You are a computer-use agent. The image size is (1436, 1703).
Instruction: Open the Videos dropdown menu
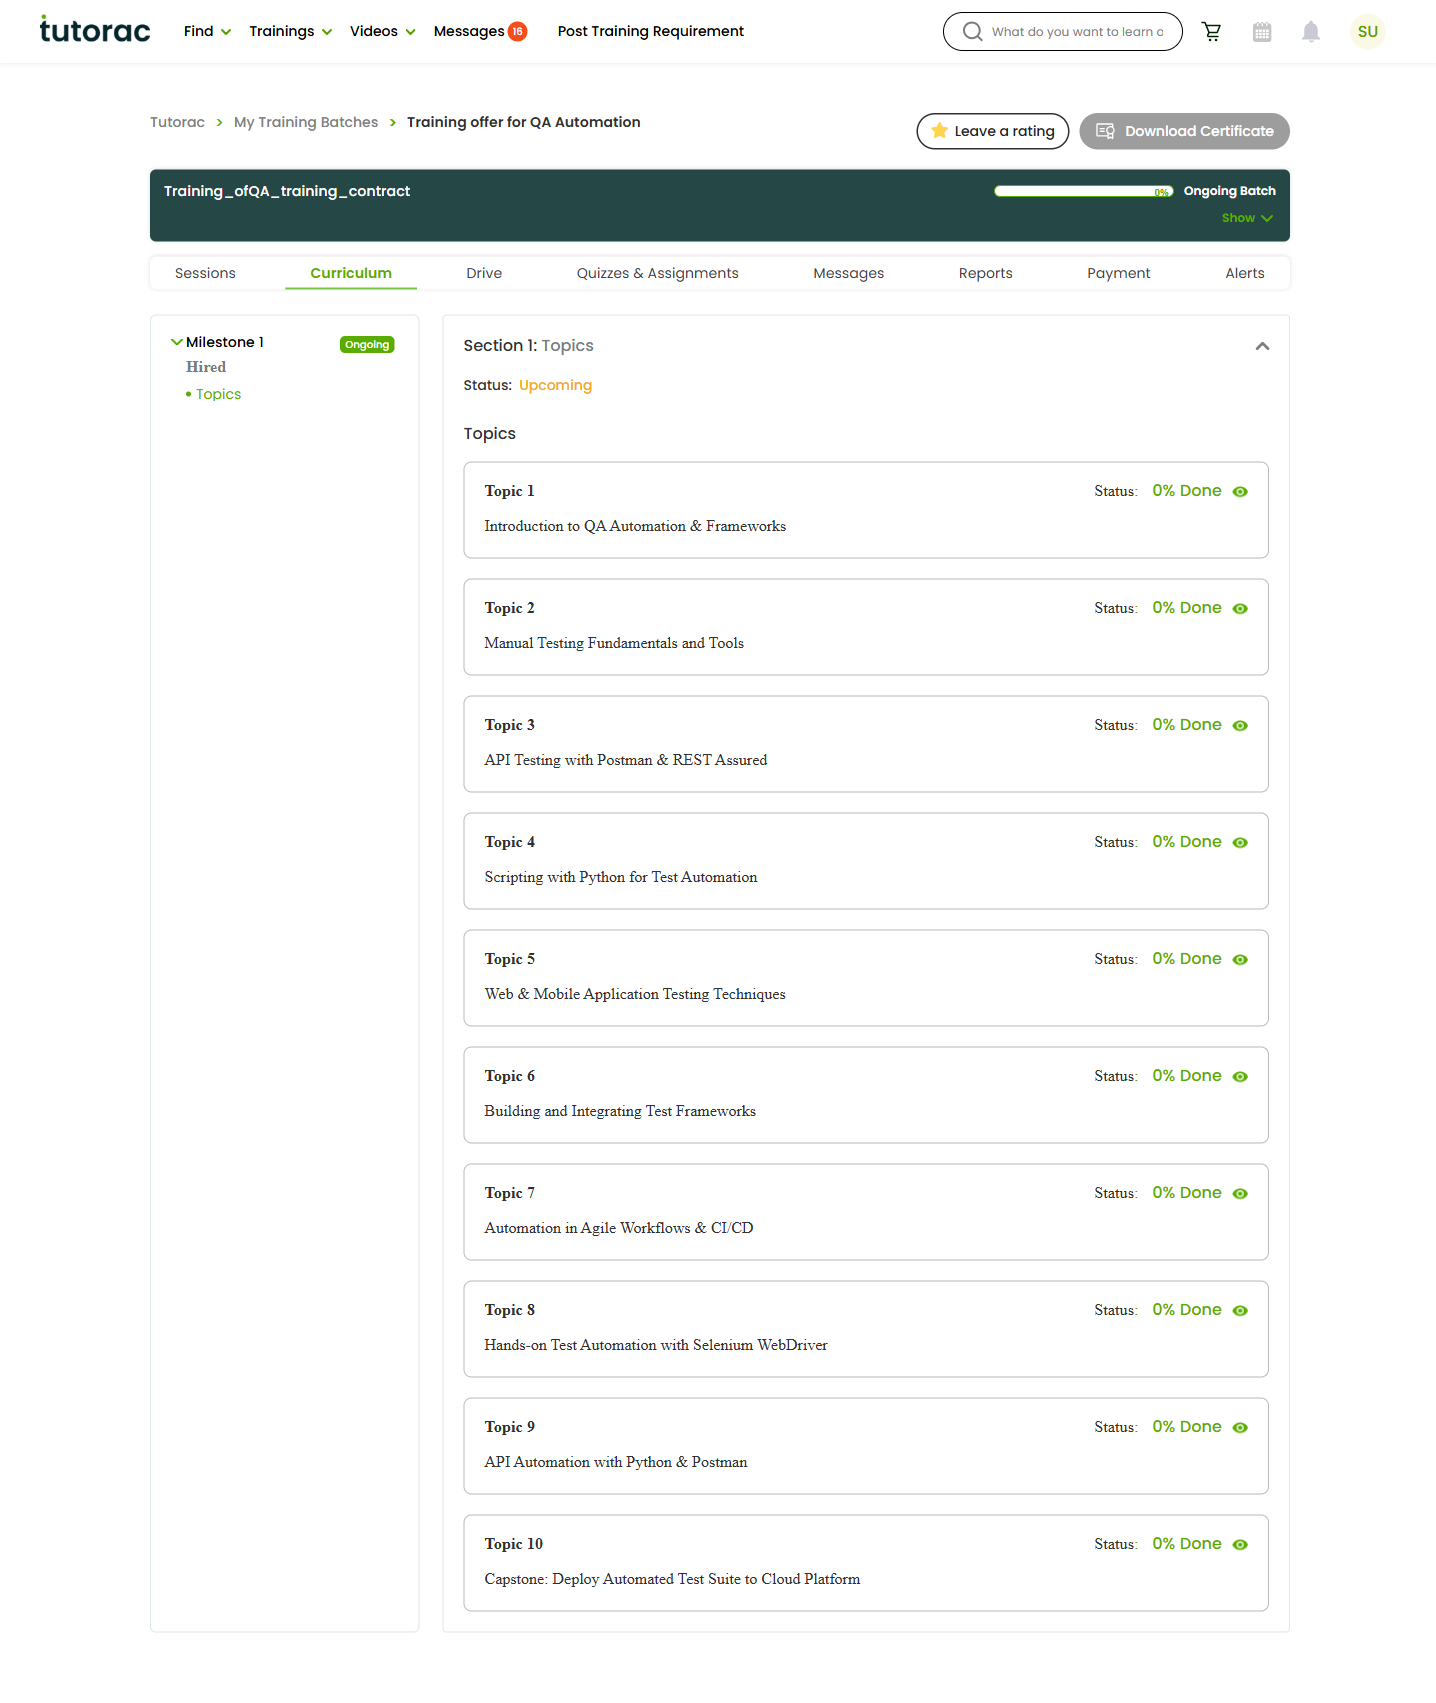(x=382, y=31)
